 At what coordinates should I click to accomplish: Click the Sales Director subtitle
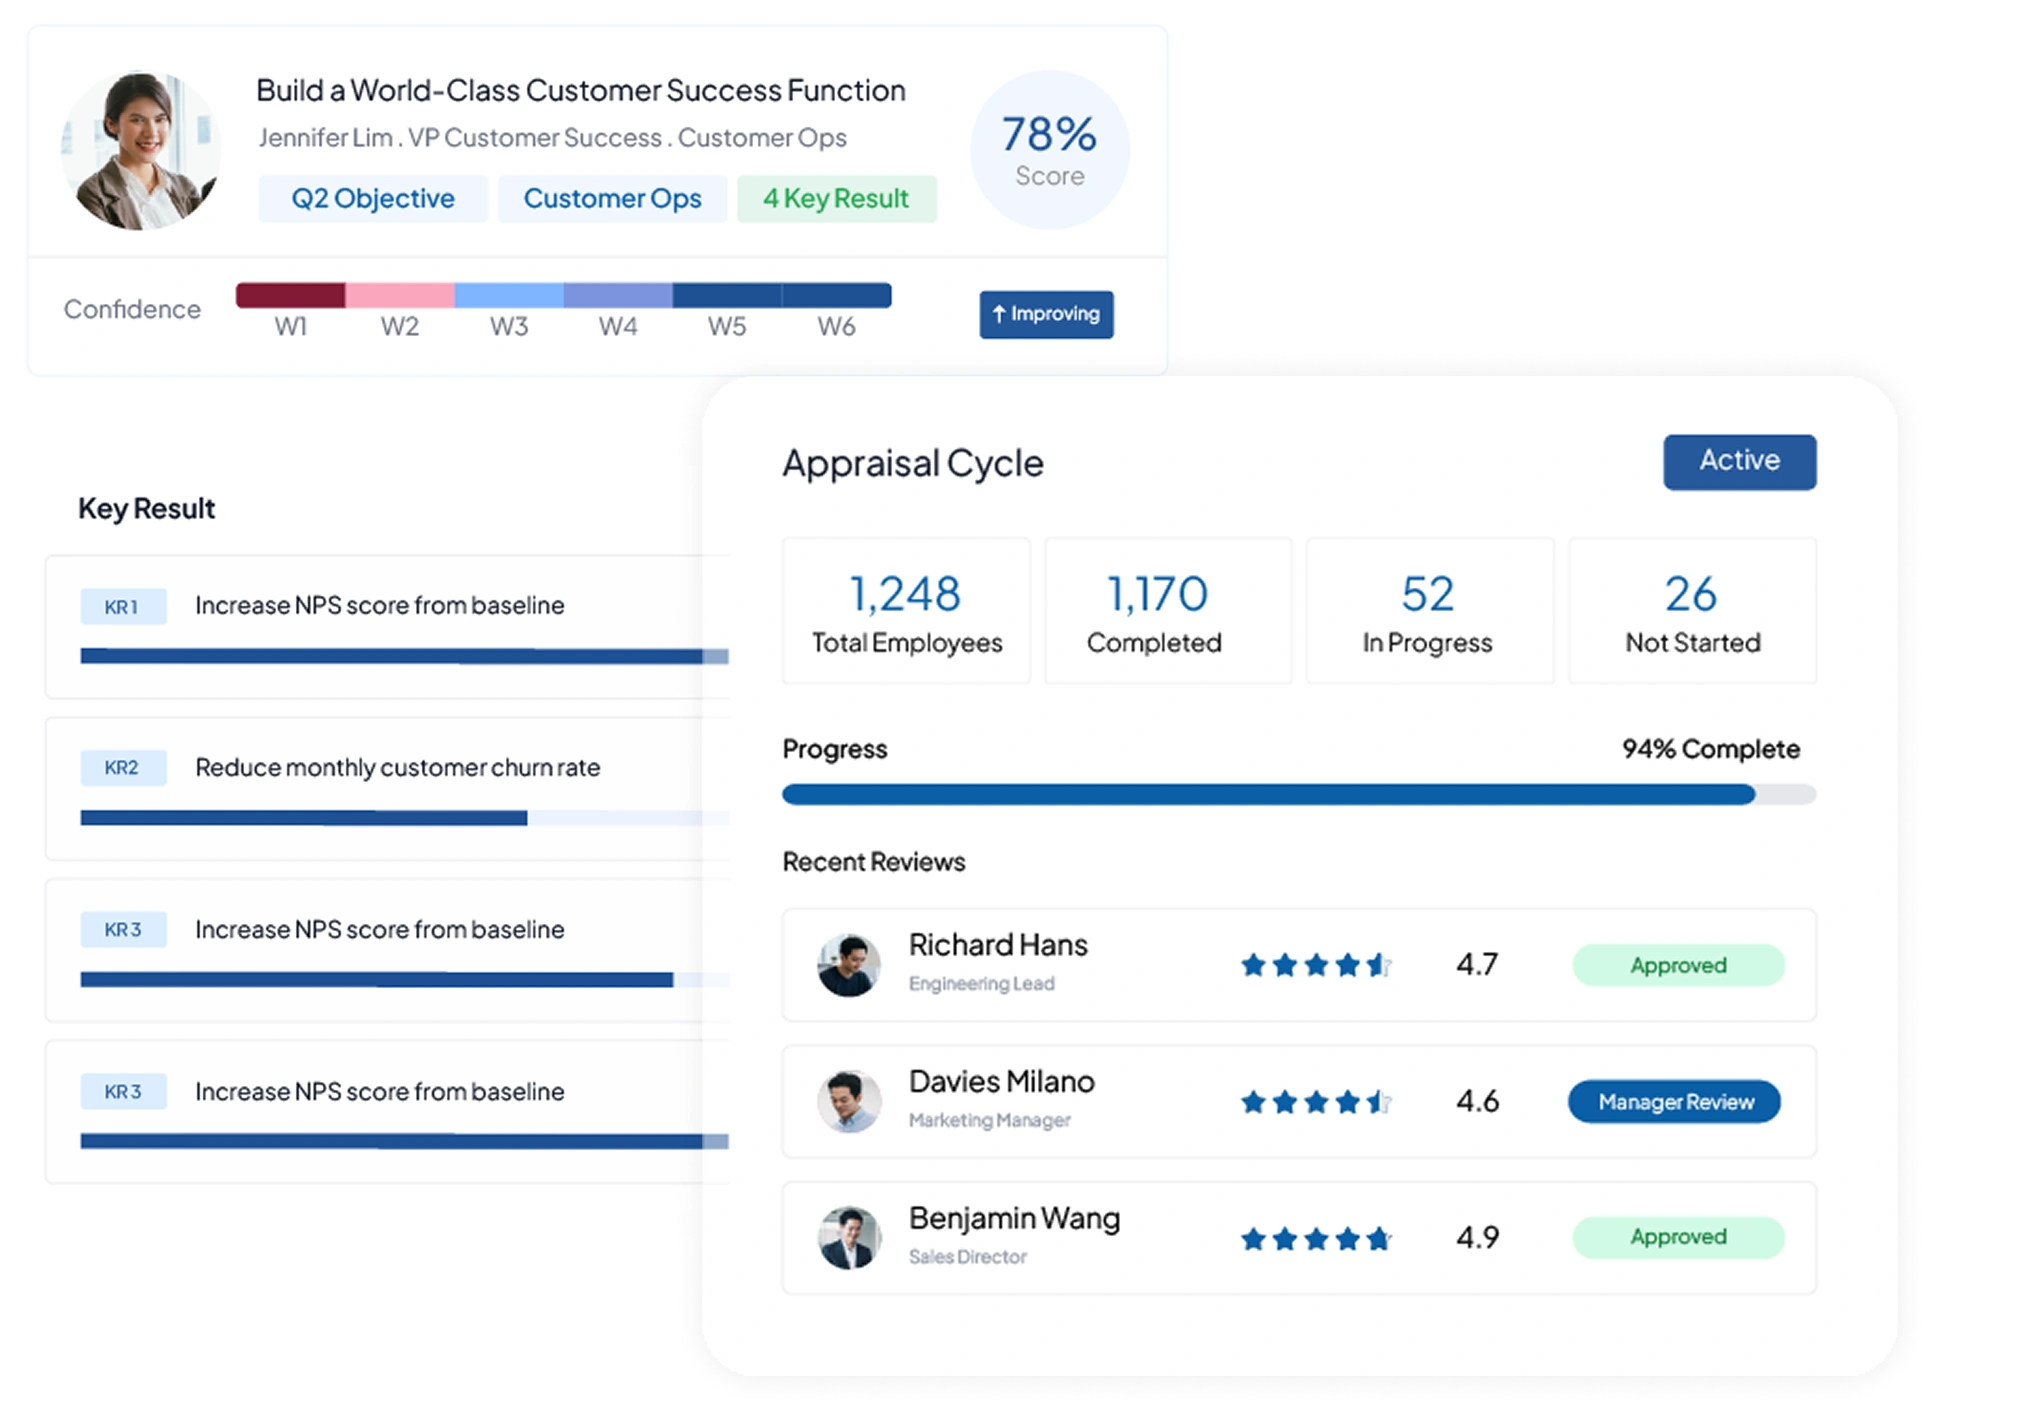click(x=967, y=1257)
